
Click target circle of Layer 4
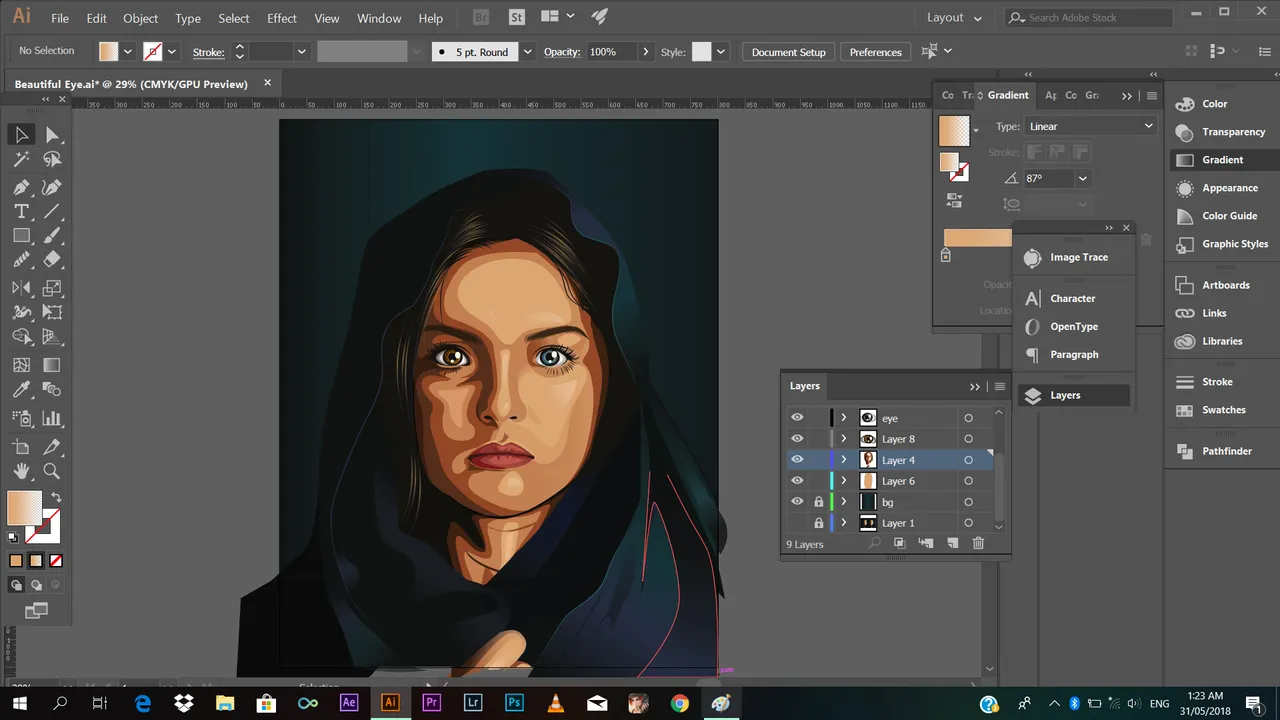pyautogui.click(x=968, y=460)
